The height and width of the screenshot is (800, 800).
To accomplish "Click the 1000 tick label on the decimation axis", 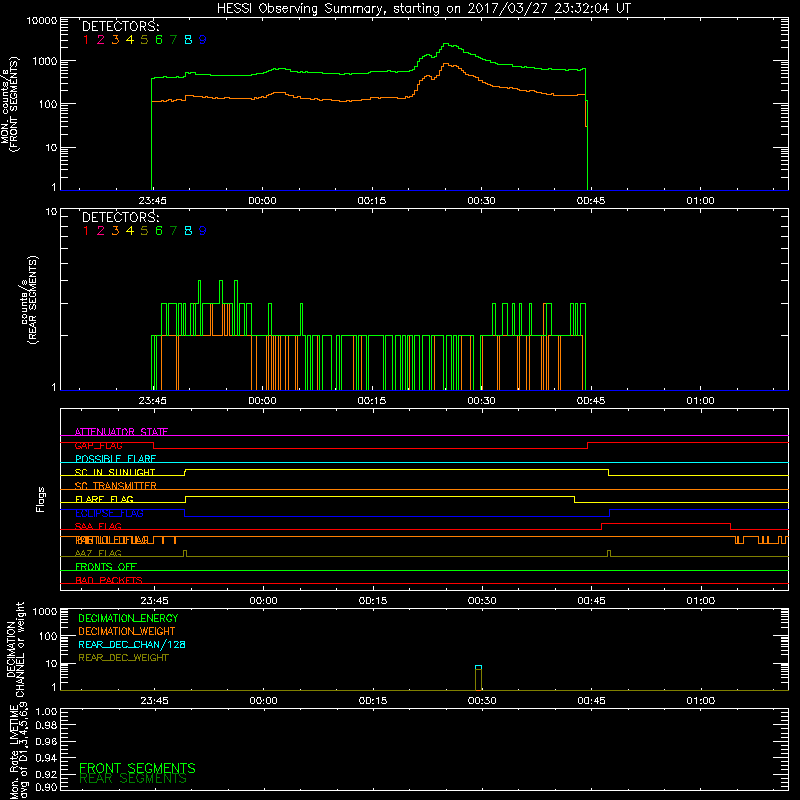I will (45, 611).
